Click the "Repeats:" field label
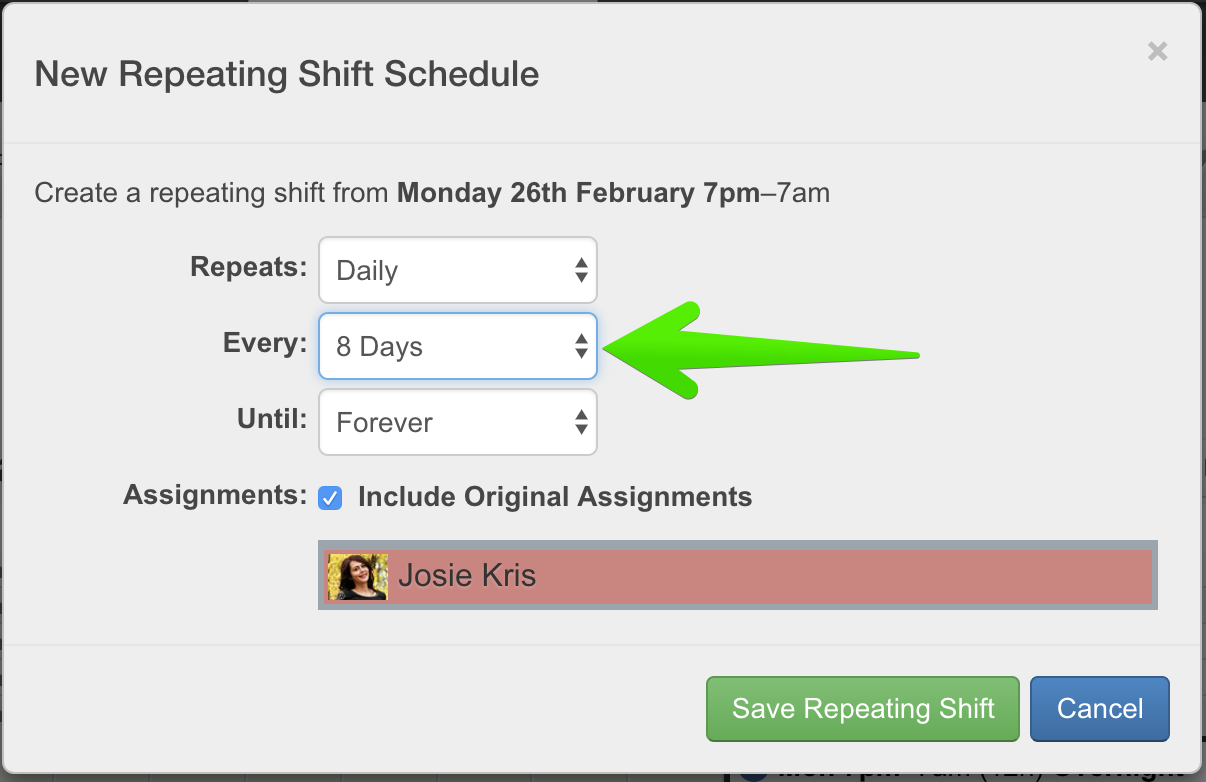1206x782 pixels. [248, 268]
